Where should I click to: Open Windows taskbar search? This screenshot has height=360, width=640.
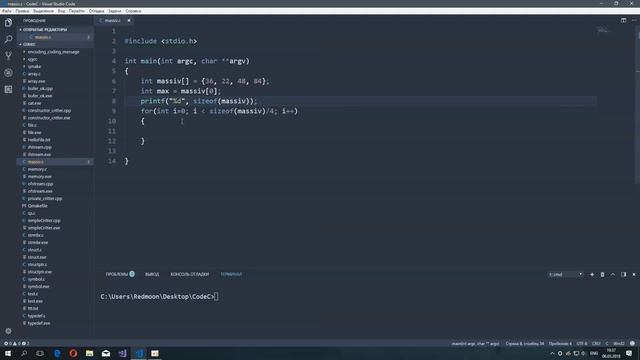pyautogui.click(x=24, y=353)
